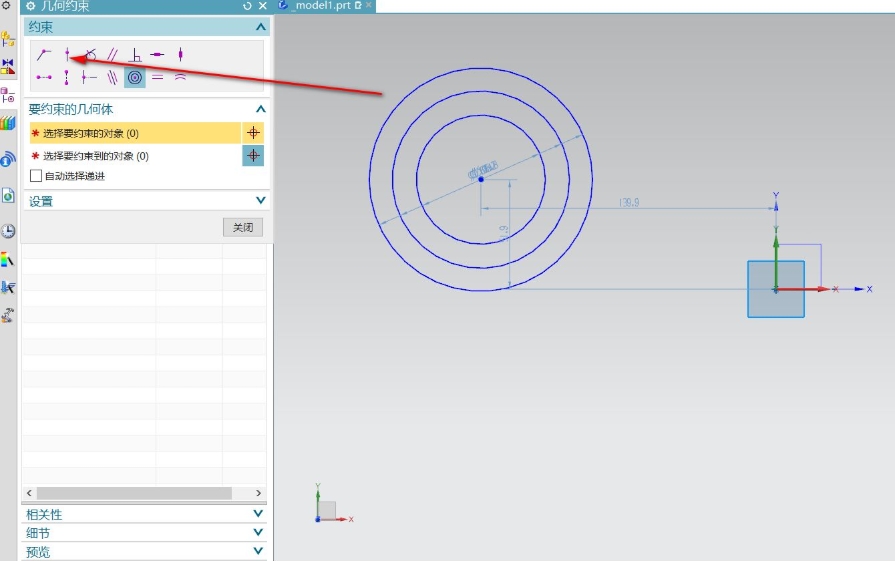Click crosshair for 选择要约束到的对象
895x561 pixels.
253,155
